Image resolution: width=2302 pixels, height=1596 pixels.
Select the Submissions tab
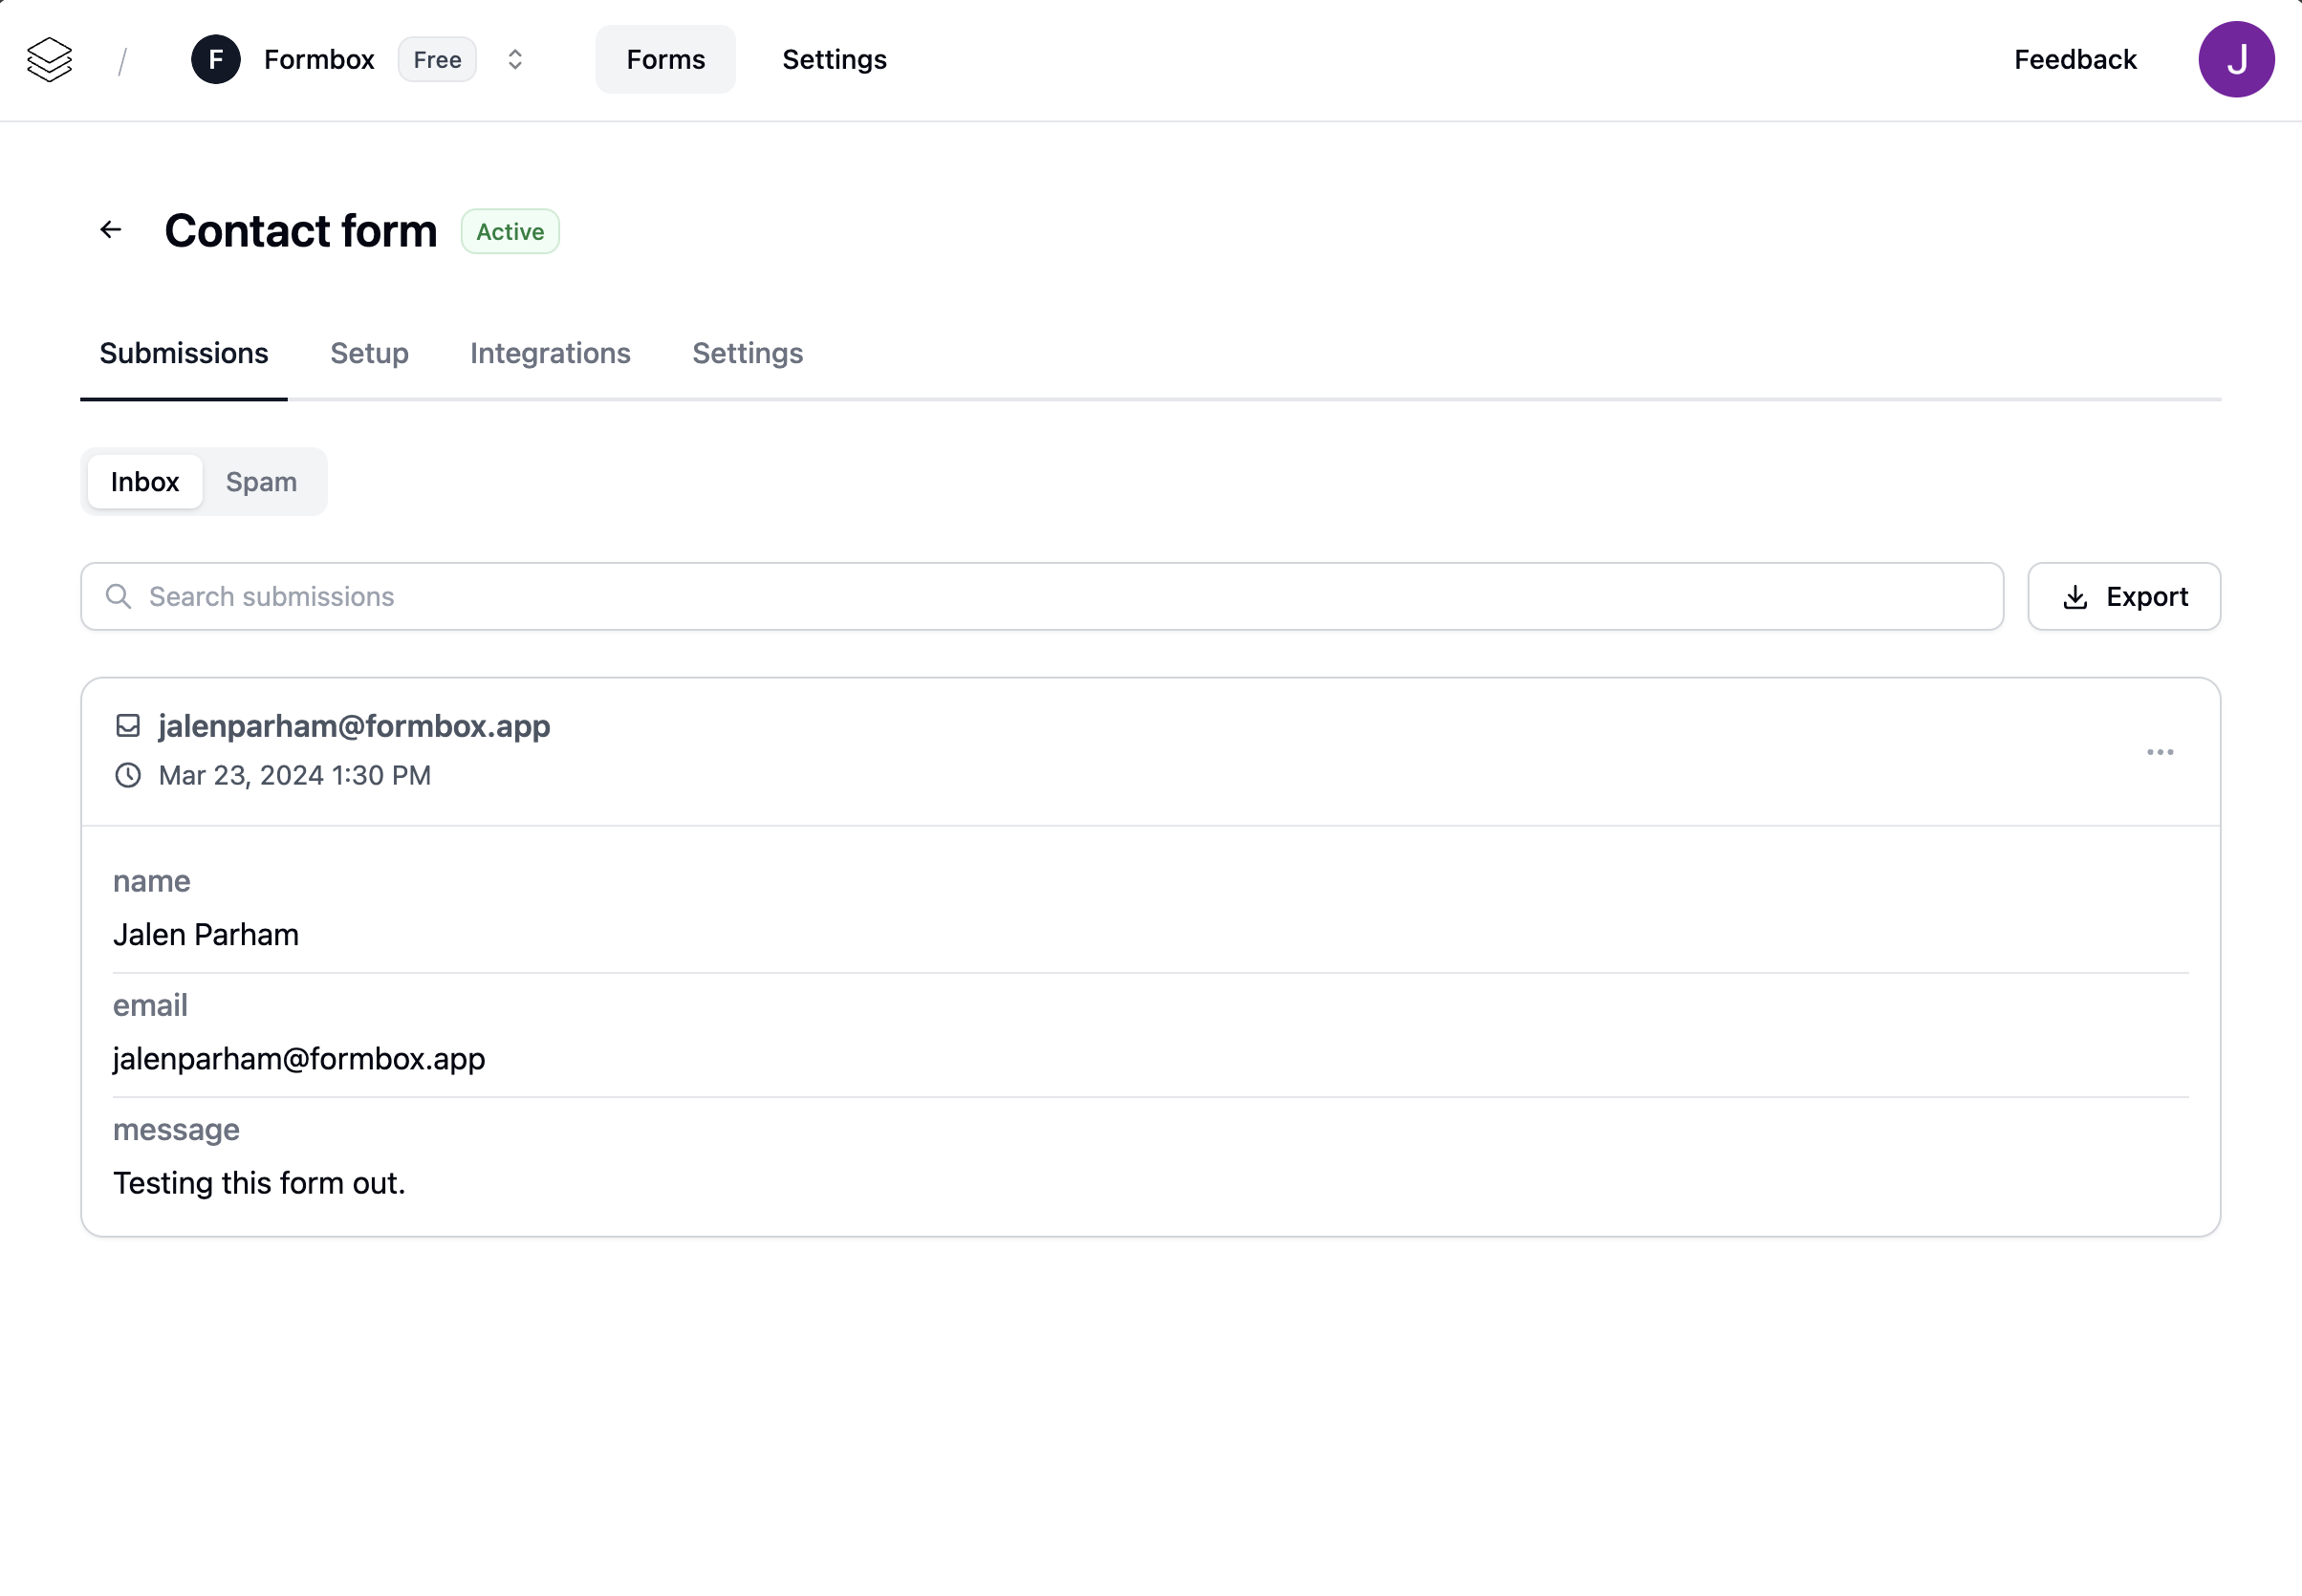(x=184, y=353)
